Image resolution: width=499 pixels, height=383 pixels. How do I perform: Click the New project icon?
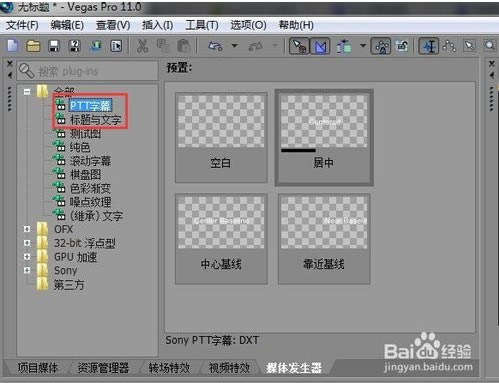[x=13, y=46]
